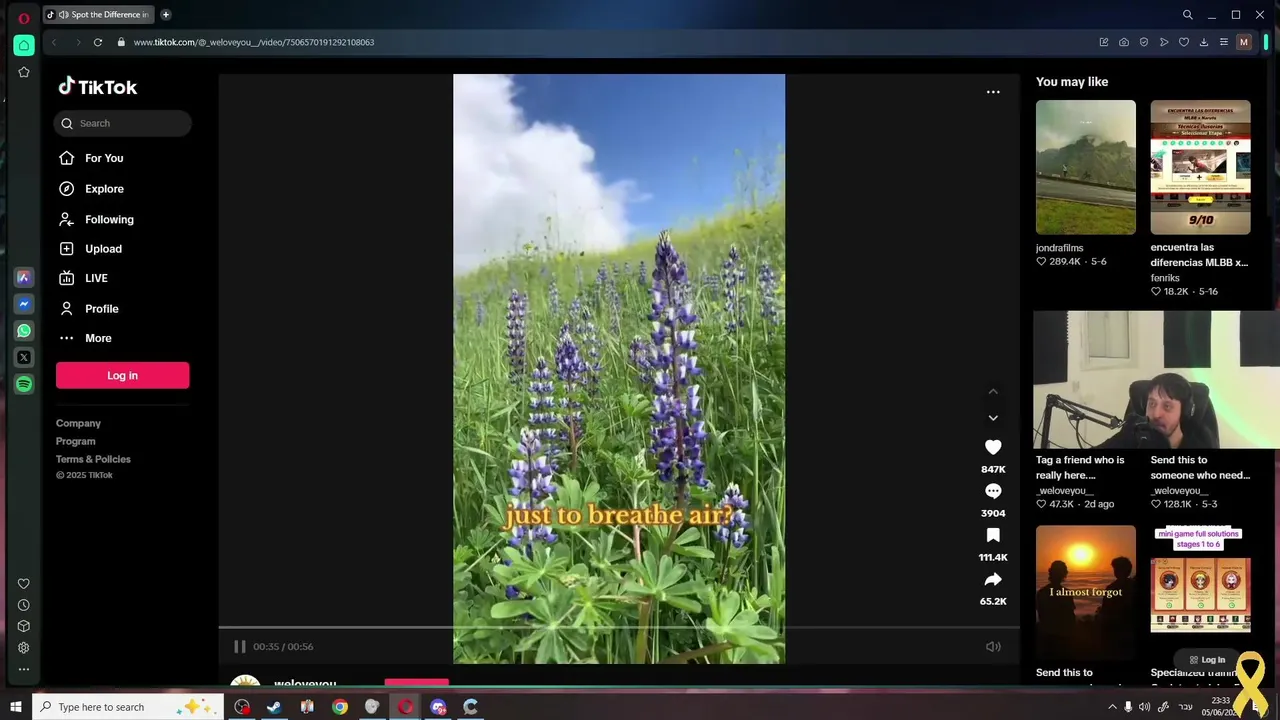
Task: Open Opera Easy Setup sliders
Action: click(1224, 42)
